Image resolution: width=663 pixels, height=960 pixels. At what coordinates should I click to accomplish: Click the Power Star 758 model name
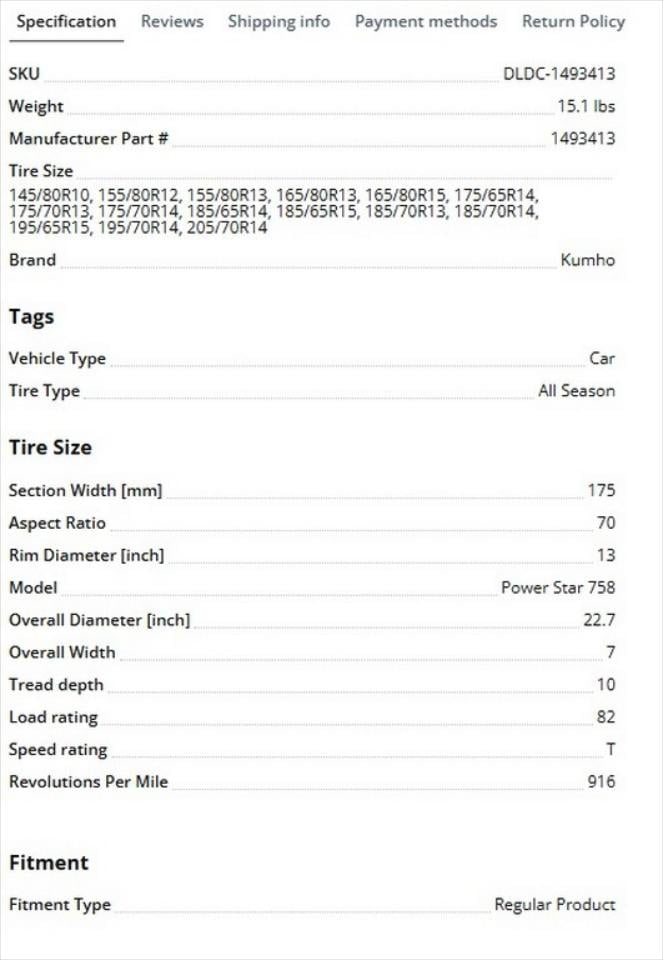tap(558, 588)
